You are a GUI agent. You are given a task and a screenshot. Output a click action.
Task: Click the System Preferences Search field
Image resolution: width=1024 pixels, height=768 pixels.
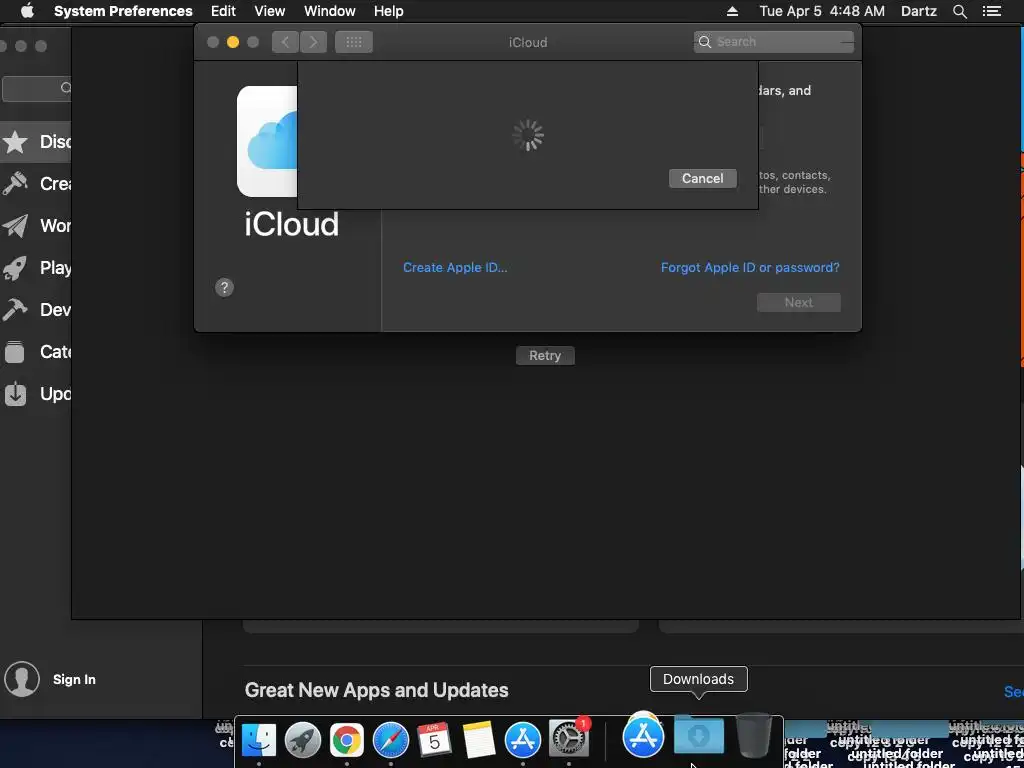point(773,42)
